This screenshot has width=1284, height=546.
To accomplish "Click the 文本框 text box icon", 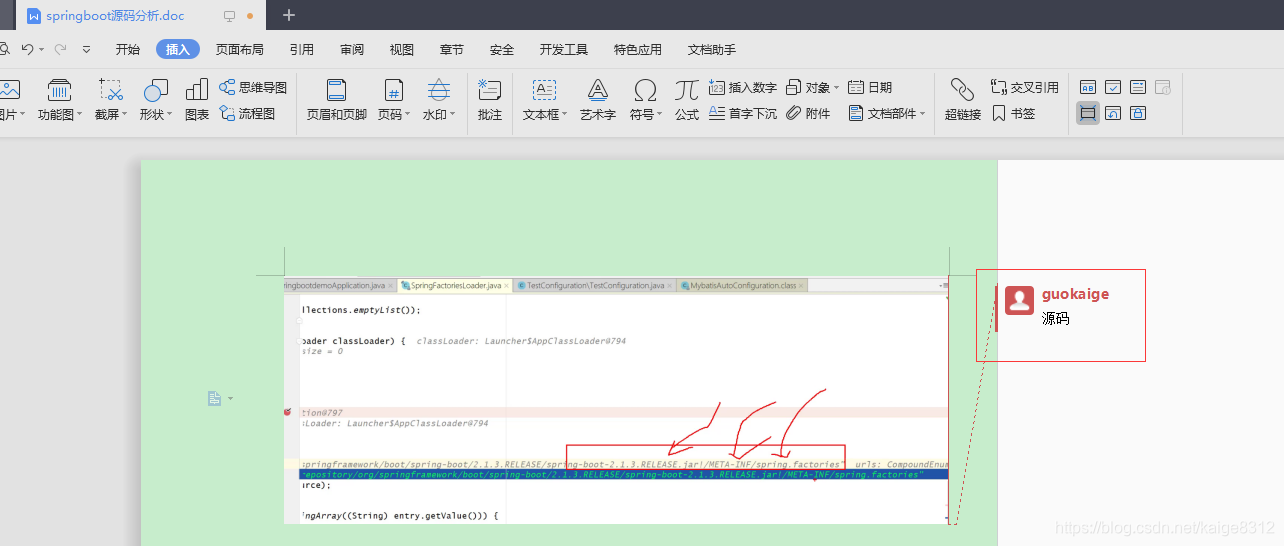I will click(544, 90).
